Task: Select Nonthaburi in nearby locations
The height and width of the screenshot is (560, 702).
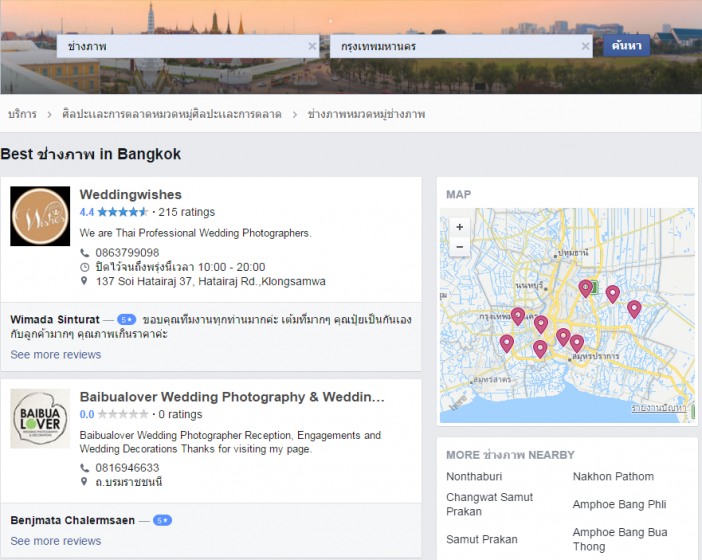Action: (474, 476)
